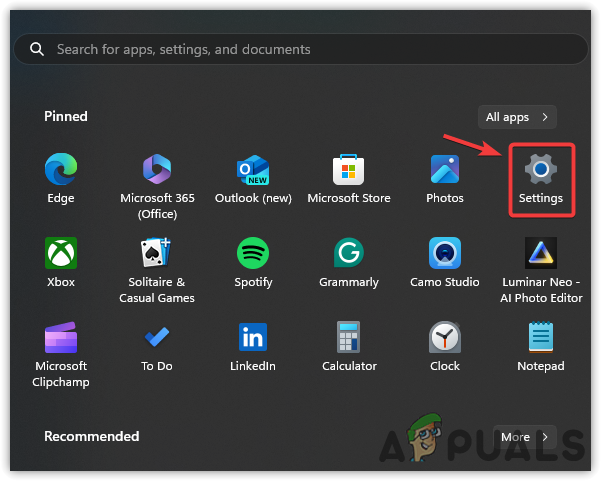
Task: Click the More button under Recommended
Action: 524,437
